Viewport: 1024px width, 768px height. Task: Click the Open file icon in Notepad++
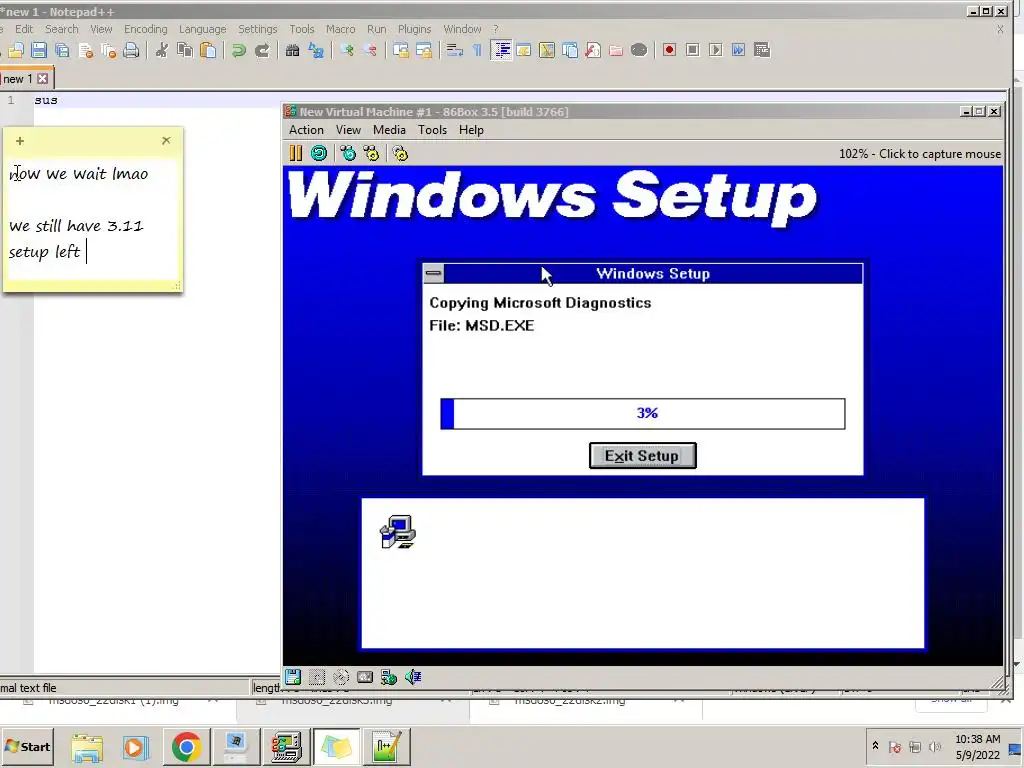pyautogui.click(x=16, y=50)
